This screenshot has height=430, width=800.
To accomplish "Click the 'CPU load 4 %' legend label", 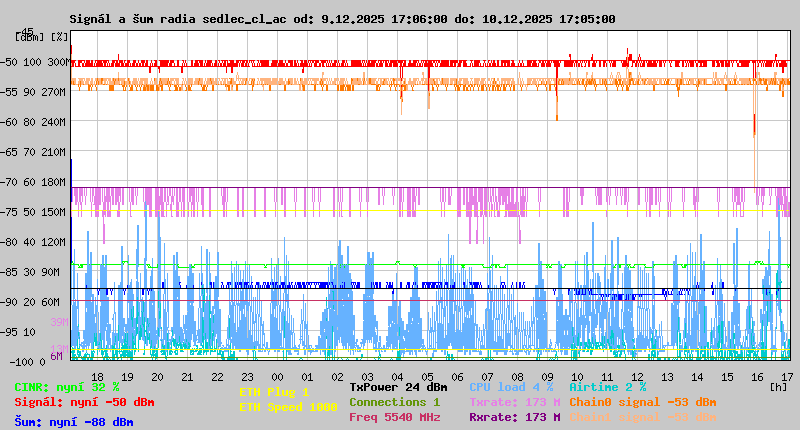I will click(511, 387).
